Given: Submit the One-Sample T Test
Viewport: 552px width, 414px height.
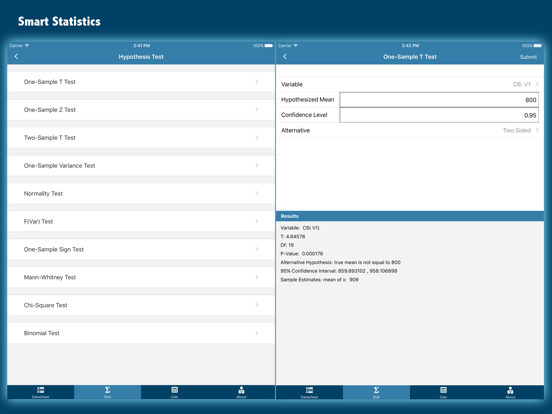Looking at the screenshot, I should pos(528,57).
